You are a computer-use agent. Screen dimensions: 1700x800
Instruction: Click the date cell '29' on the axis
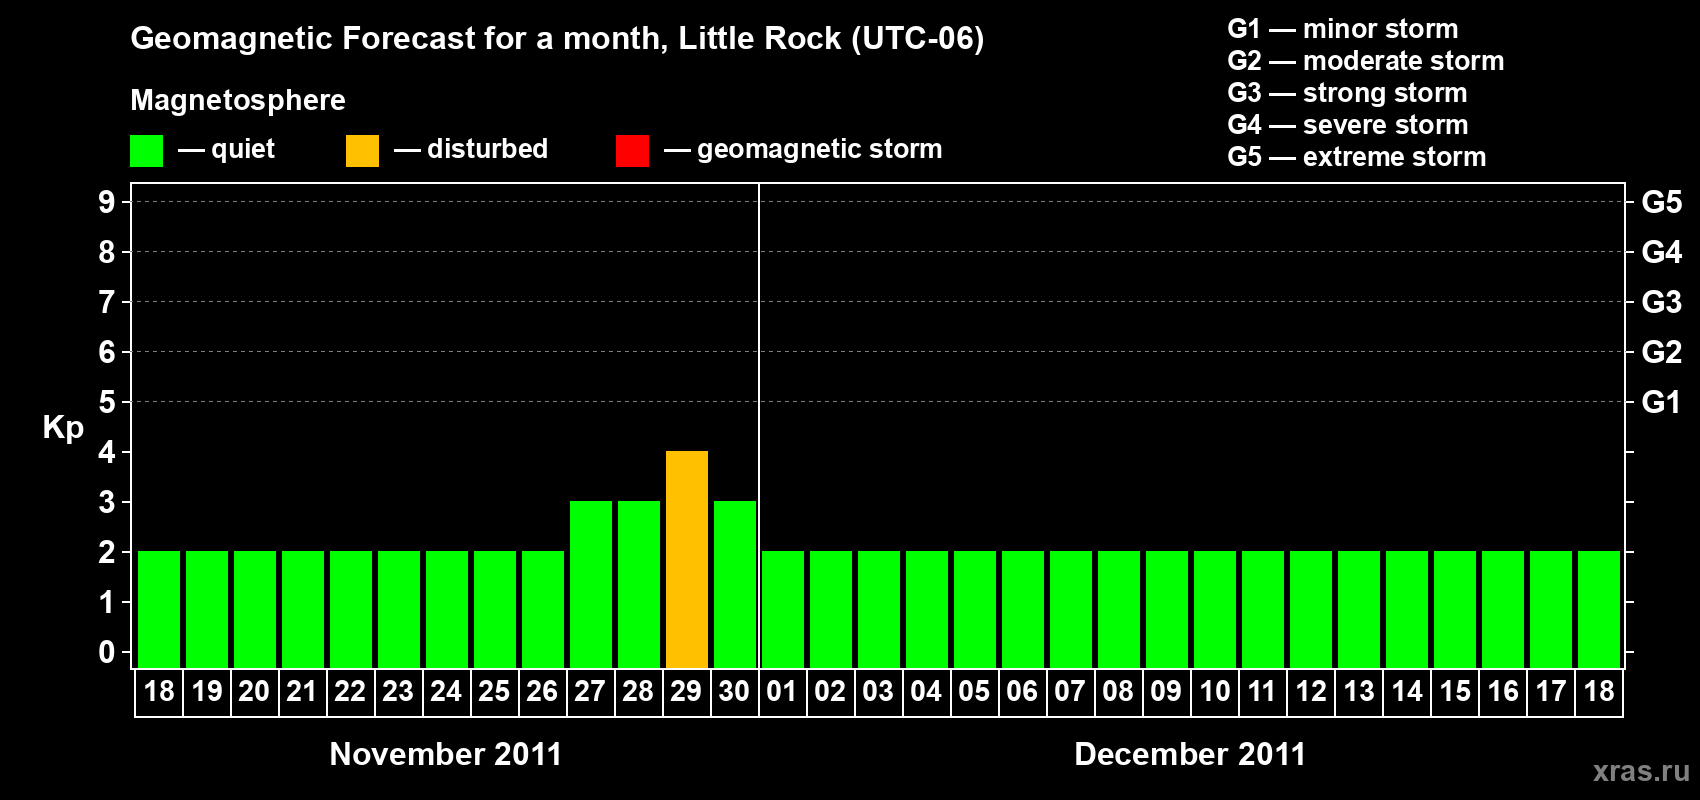pyautogui.click(x=687, y=692)
